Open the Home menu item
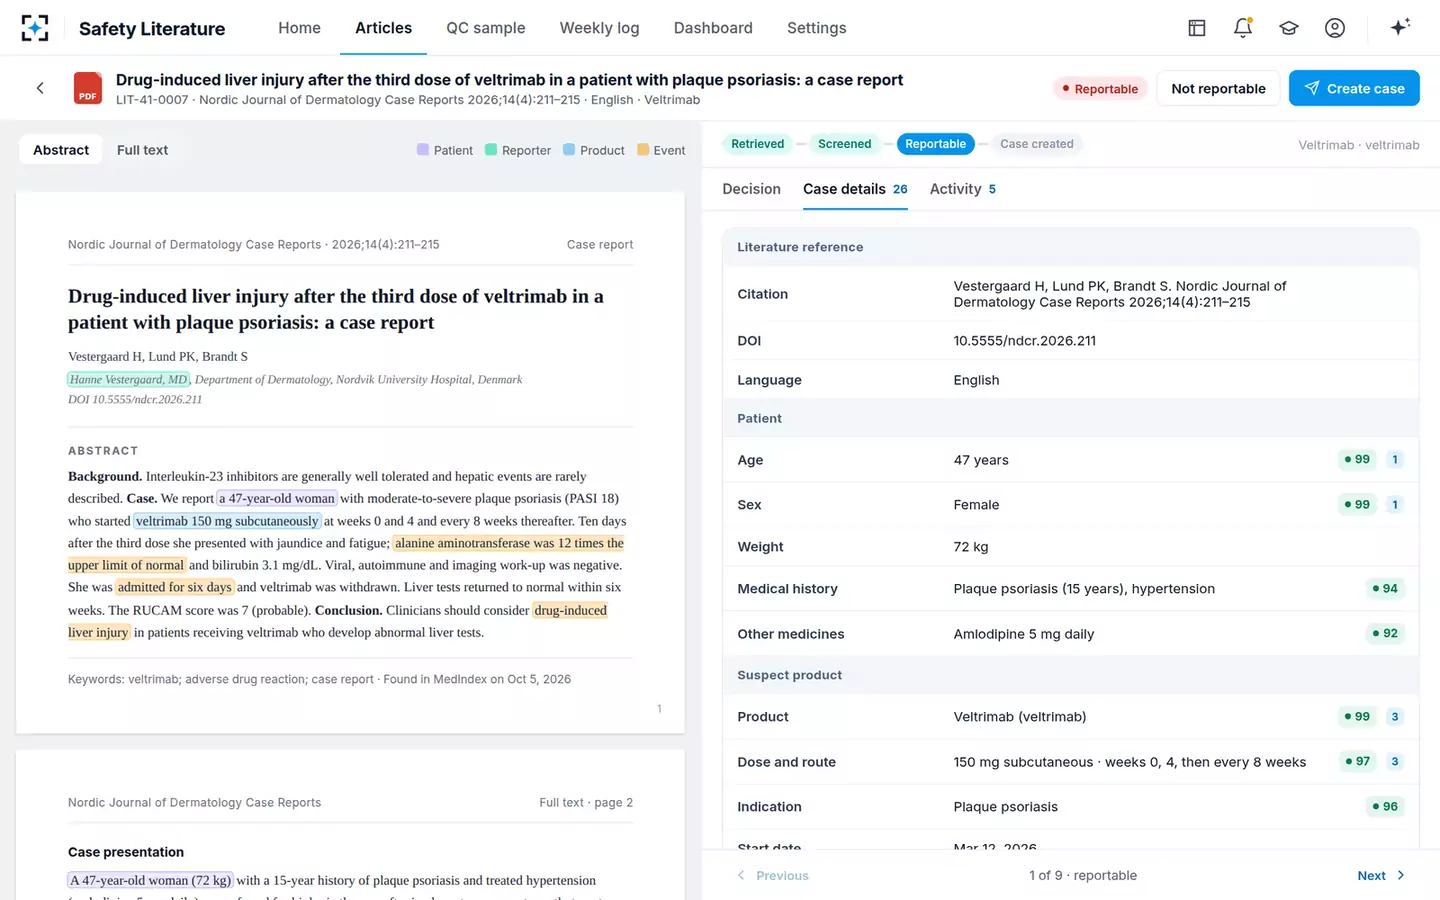Viewport: 1440px width, 900px height. coord(299,28)
